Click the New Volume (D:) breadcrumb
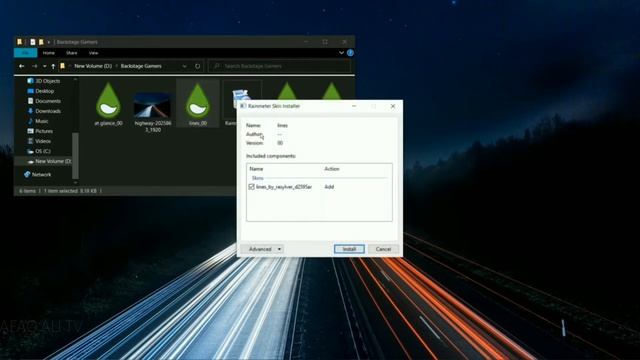 (x=93, y=66)
